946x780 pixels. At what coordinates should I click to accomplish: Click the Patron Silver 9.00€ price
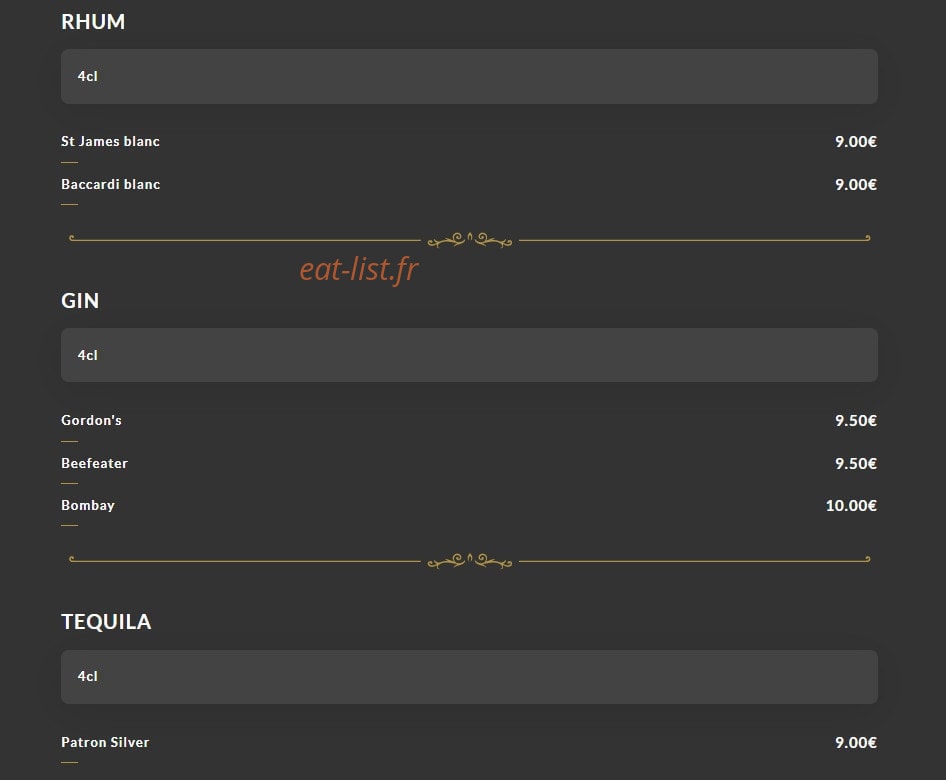pos(856,743)
